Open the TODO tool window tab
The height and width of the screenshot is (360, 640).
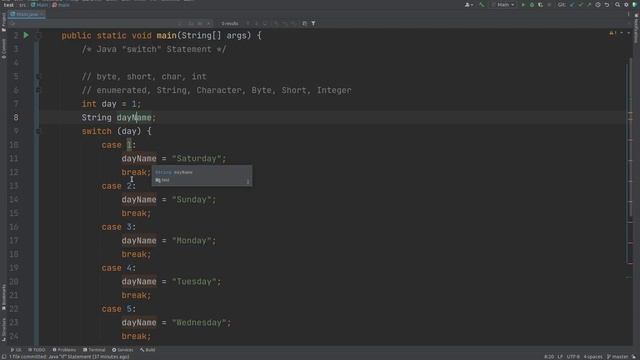37,350
